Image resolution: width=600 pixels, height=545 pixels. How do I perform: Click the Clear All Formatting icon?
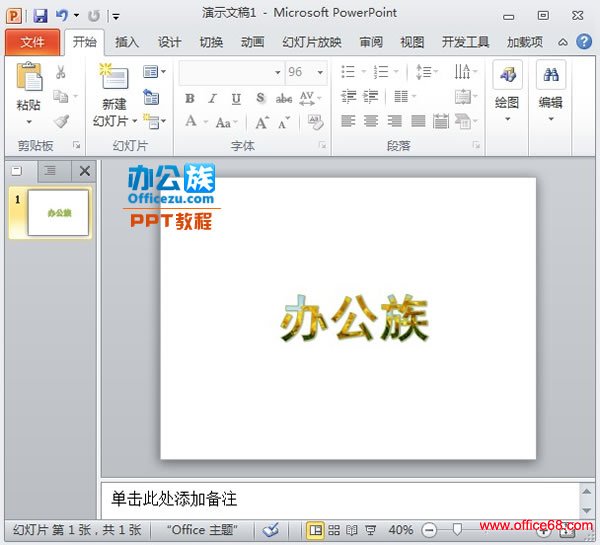click(315, 122)
